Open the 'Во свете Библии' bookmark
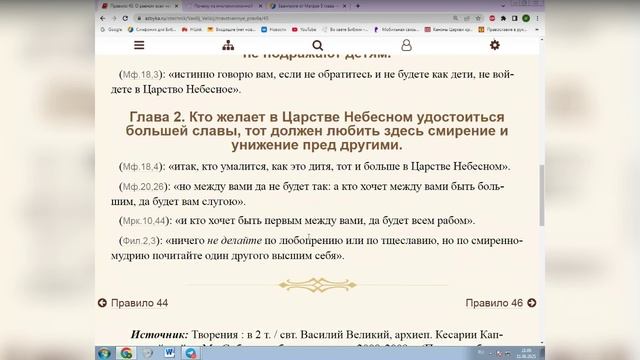 (345, 29)
